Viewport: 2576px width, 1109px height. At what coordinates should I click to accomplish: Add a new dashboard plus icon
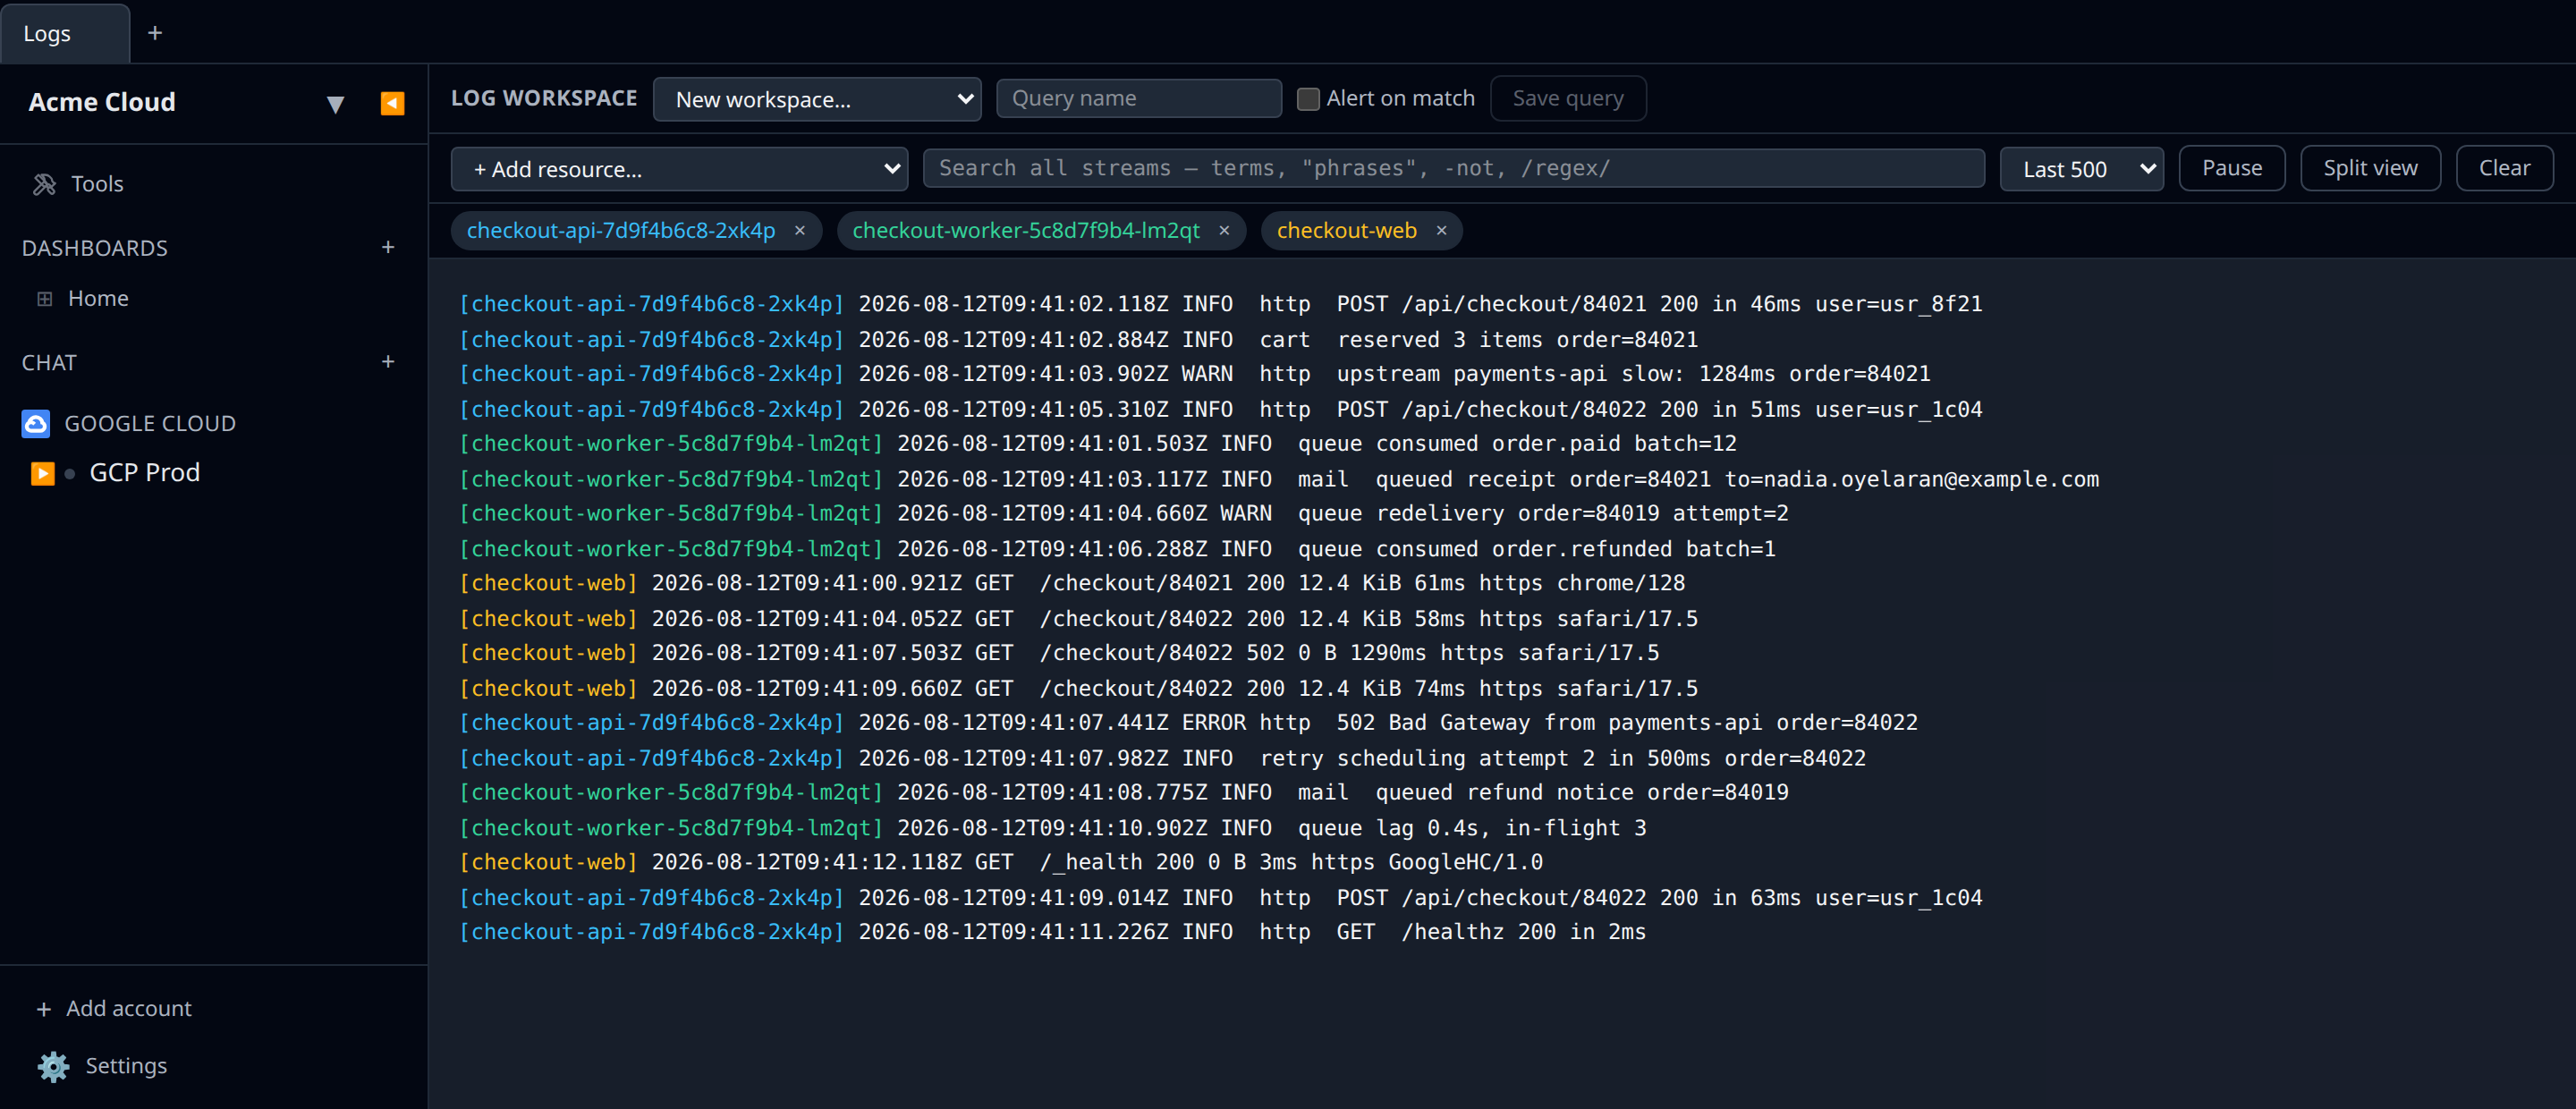click(388, 247)
